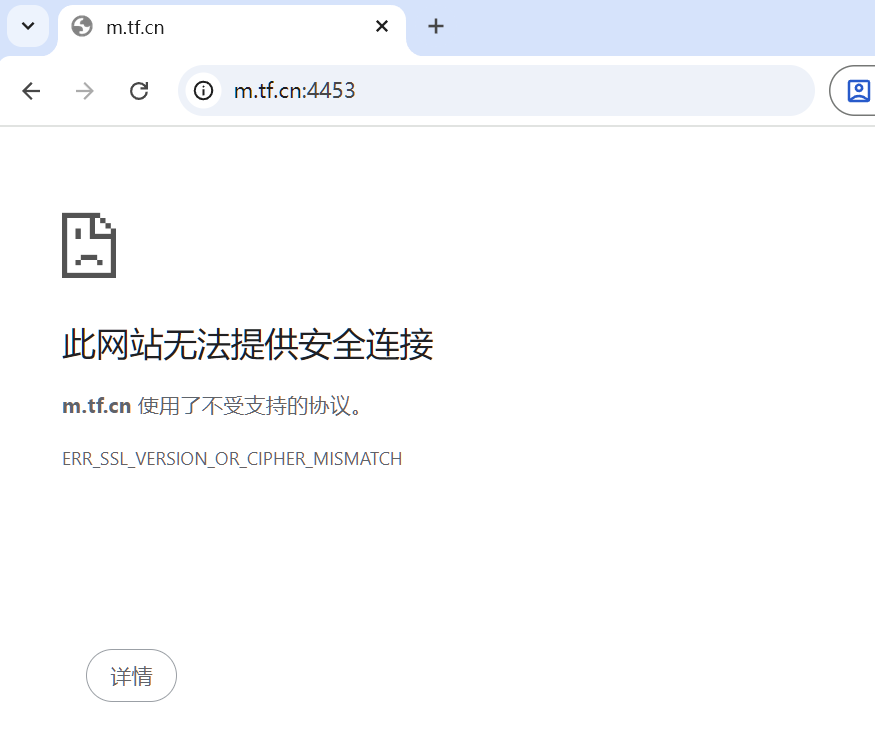Click the heading 此网站无法提供安全连接
Screen dimensions: 875x729
(x=248, y=344)
